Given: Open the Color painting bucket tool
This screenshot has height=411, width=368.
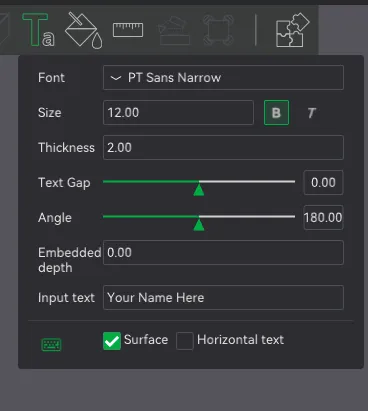Looking at the screenshot, I should click(x=83, y=30).
